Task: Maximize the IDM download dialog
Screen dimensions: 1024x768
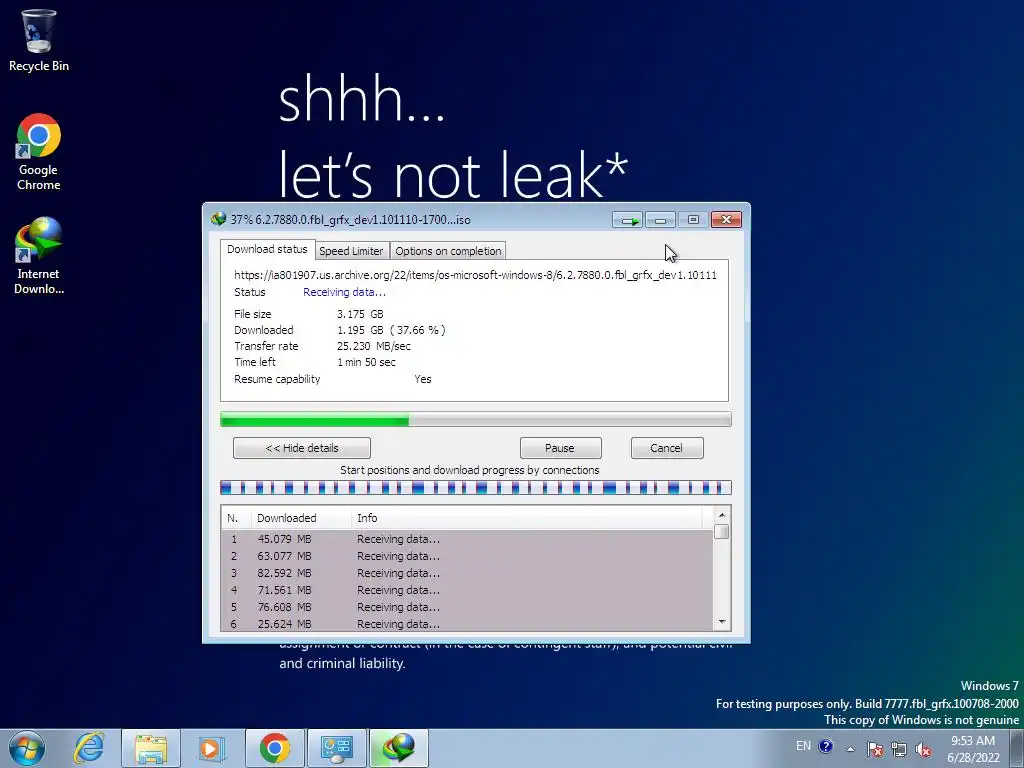Action: [693, 220]
